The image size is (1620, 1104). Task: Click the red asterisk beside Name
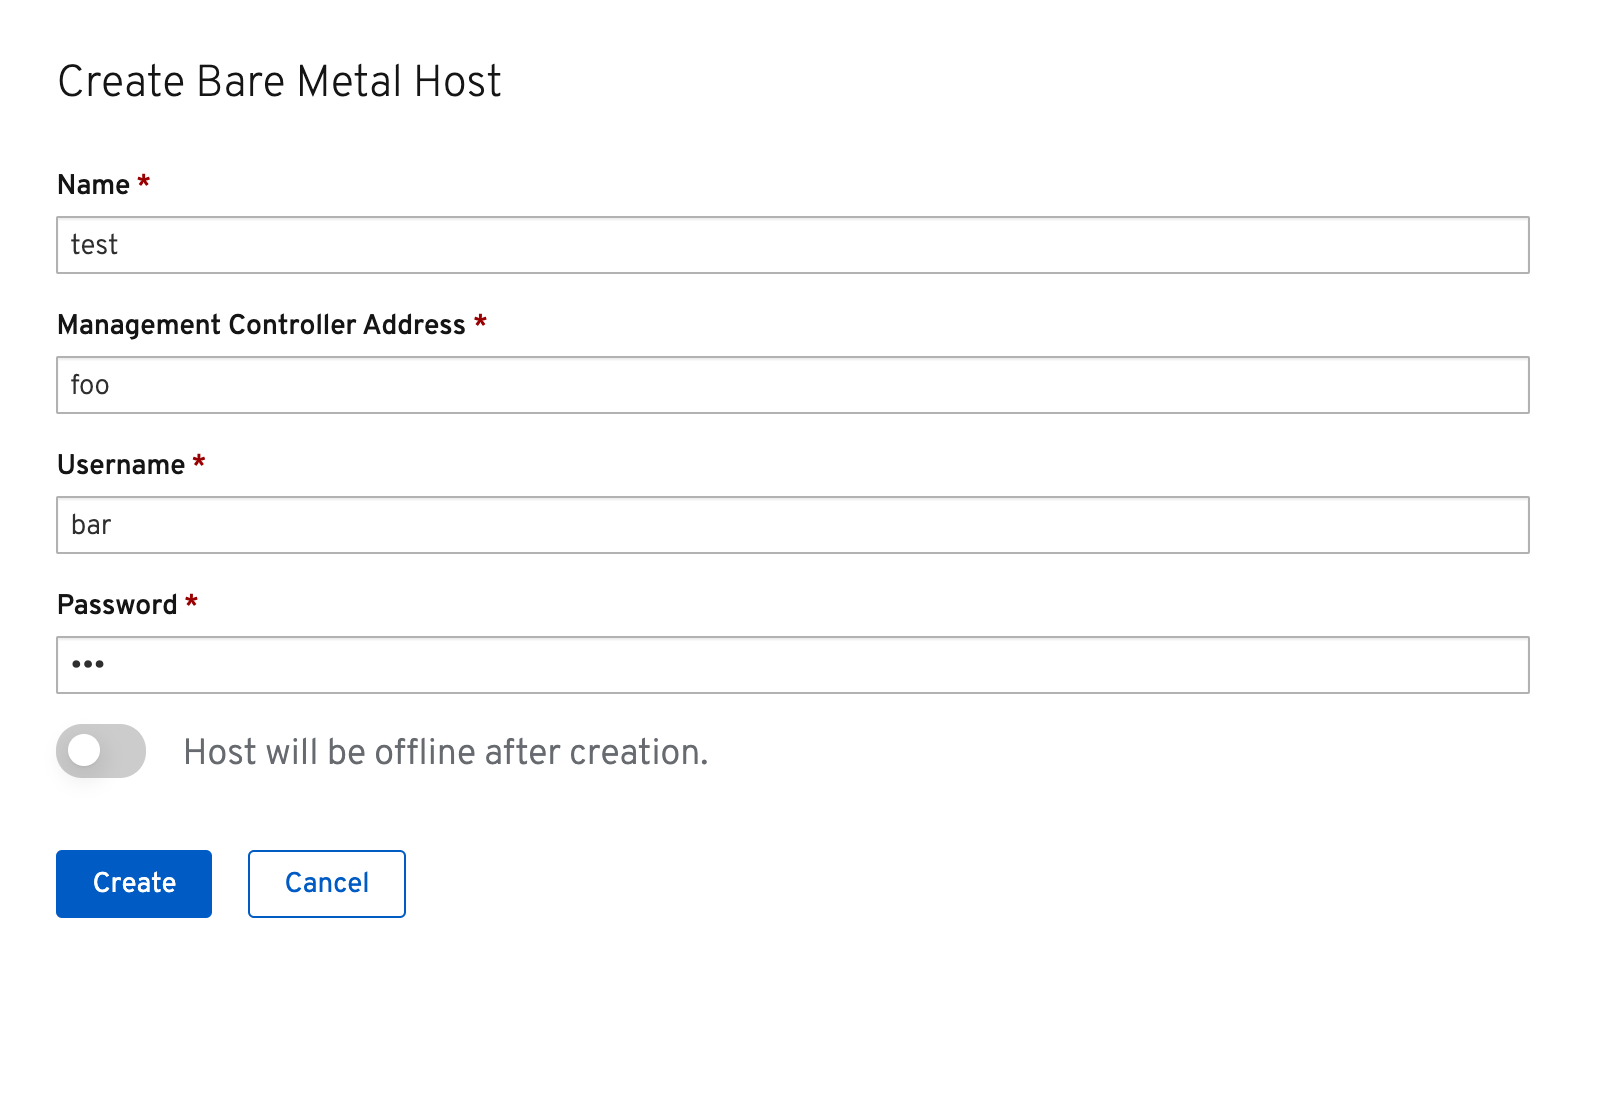click(144, 182)
